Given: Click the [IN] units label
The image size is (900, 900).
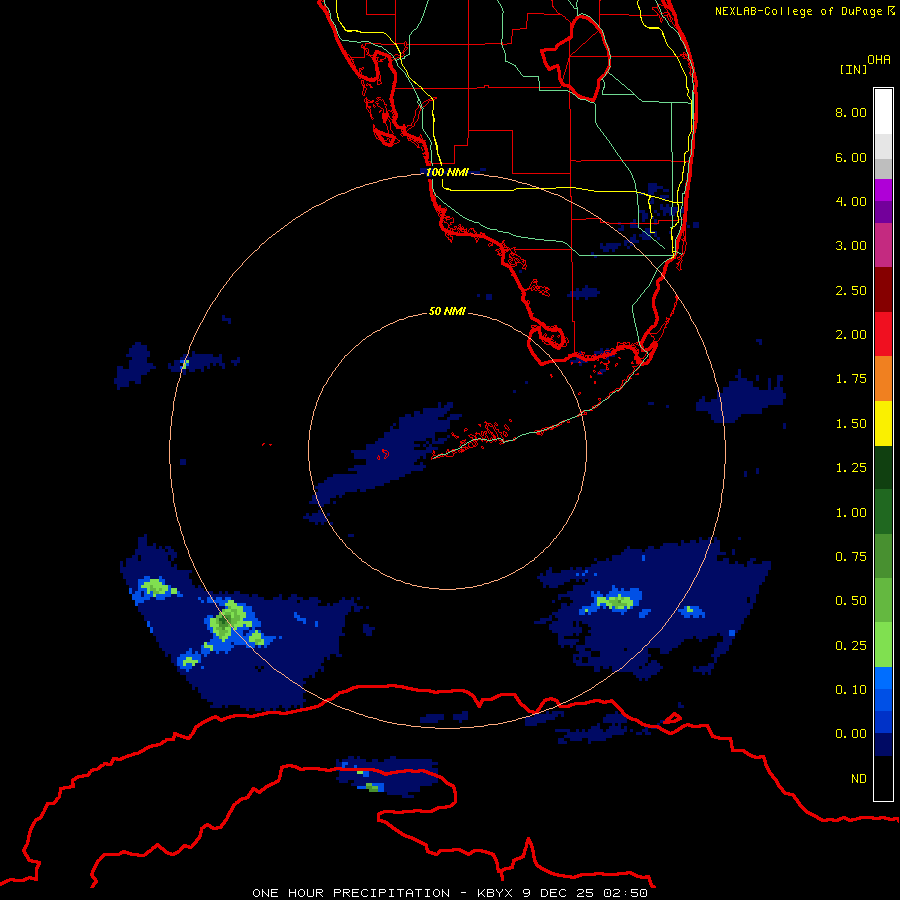Looking at the screenshot, I should [x=854, y=69].
